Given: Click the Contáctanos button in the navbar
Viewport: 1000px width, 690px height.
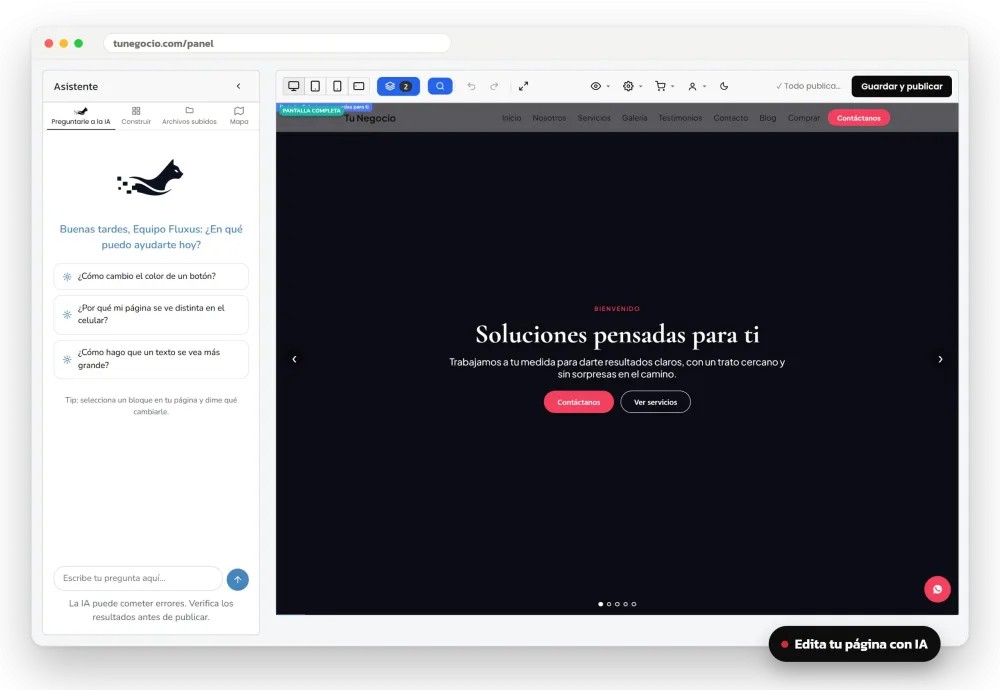Looking at the screenshot, I should [x=858, y=118].
